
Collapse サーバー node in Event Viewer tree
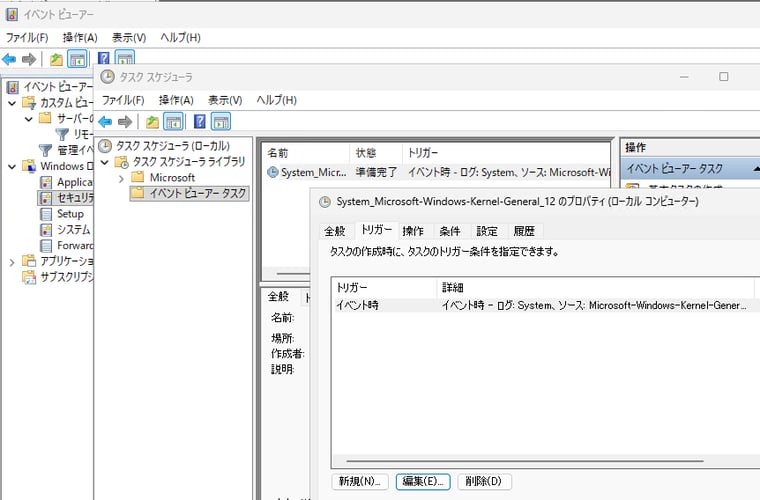[28, 119]
